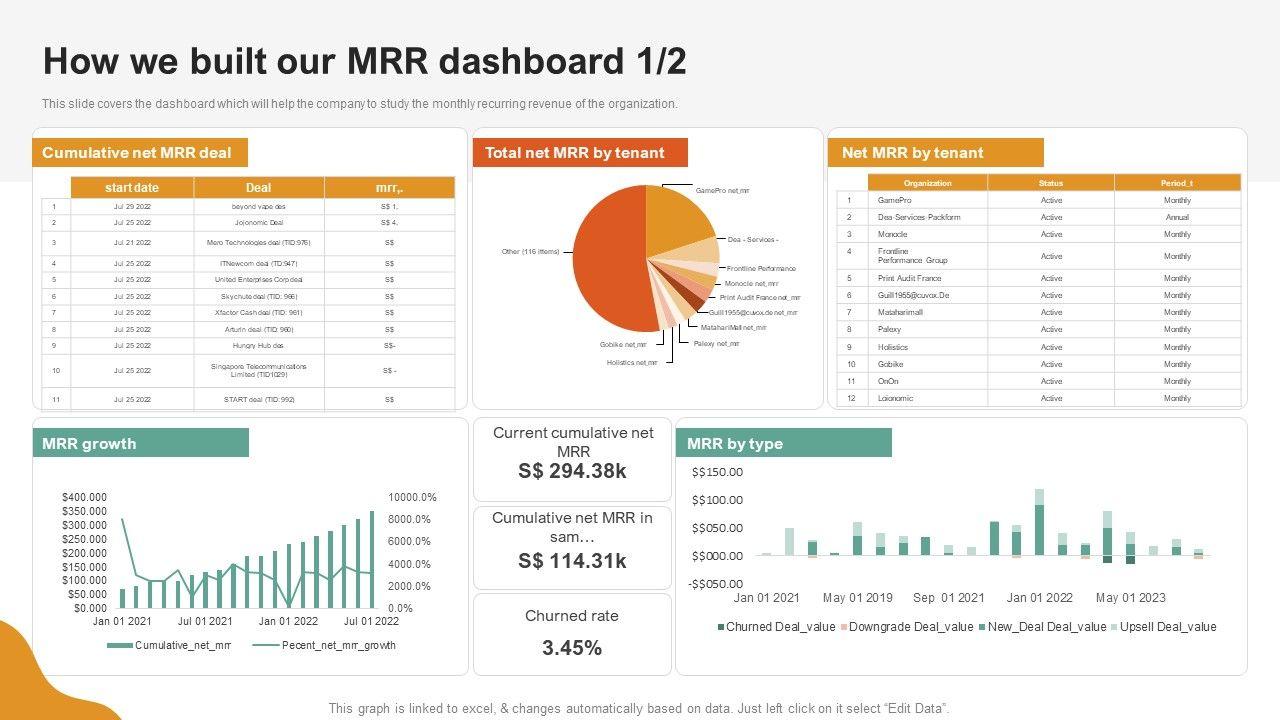Select "Skychute deal (TID: 966)" in the deal table
Viewport: 1280px width, 720px height.
[x=258, y=297]
